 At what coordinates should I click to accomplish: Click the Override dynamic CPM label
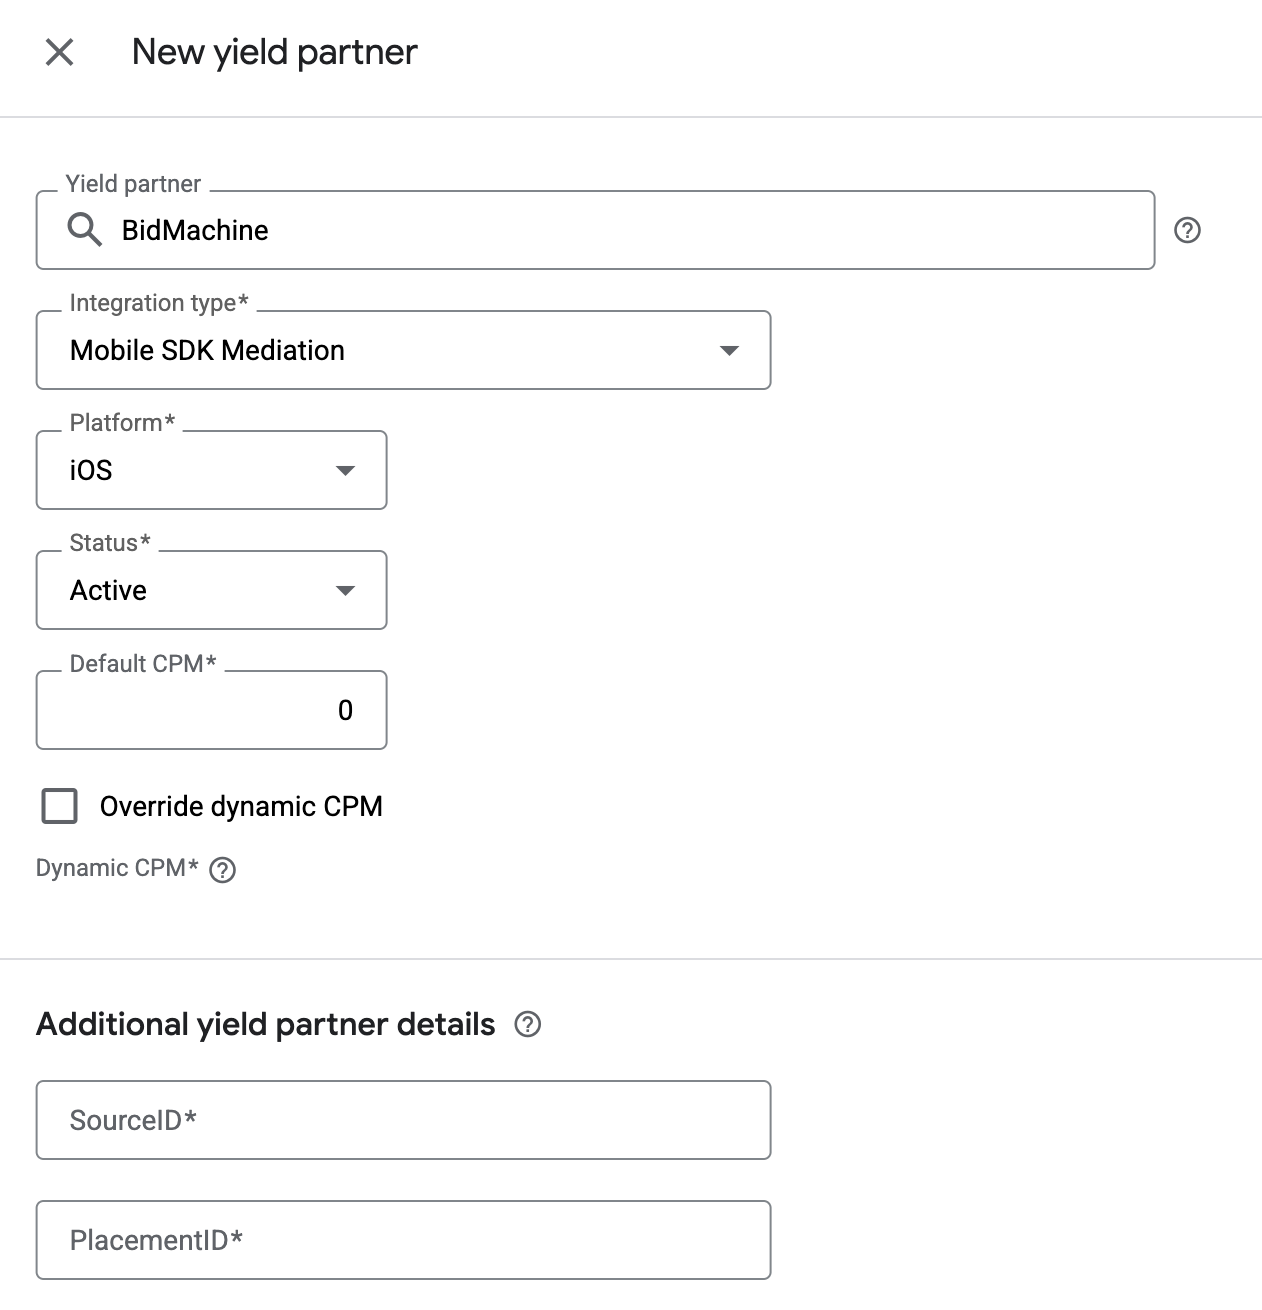pos(241,806)
